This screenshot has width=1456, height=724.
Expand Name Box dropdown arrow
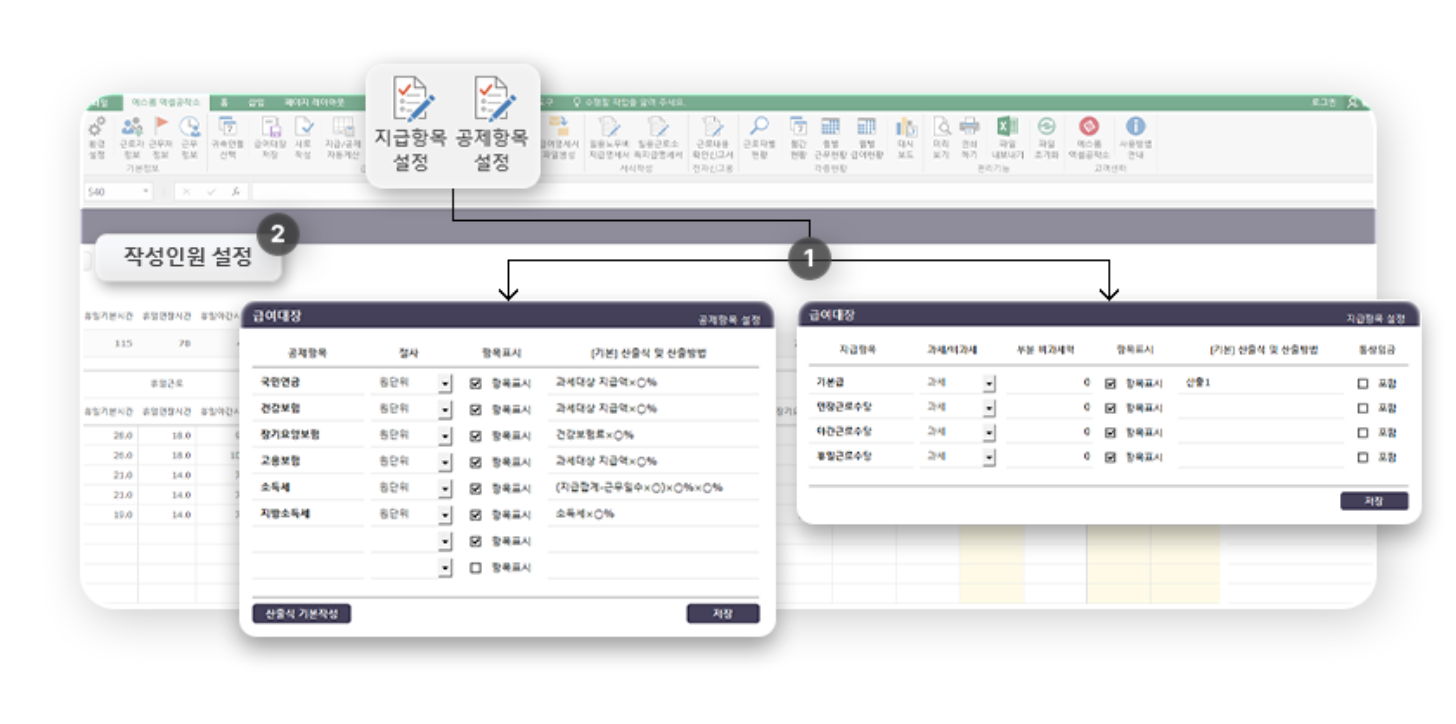pos(146,191)
